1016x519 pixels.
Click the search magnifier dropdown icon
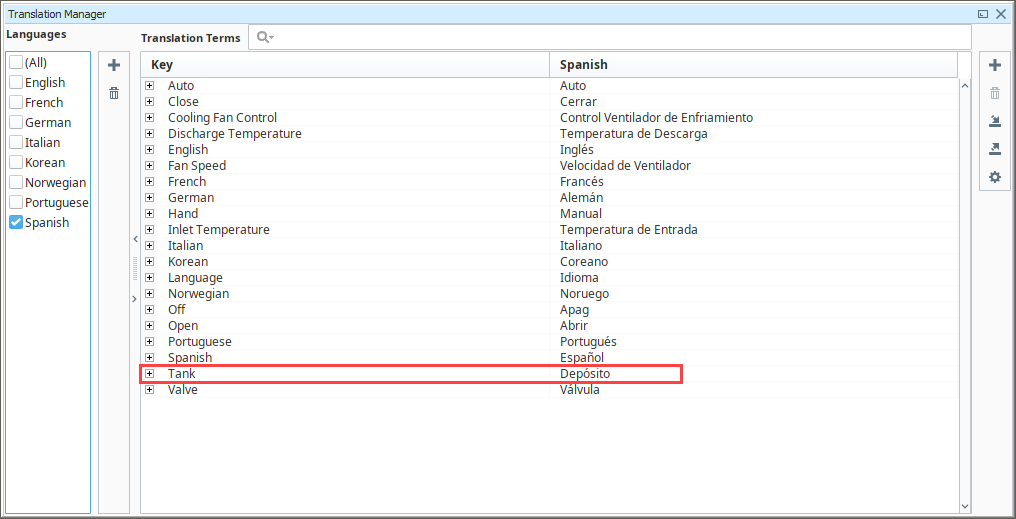point(265,38)
